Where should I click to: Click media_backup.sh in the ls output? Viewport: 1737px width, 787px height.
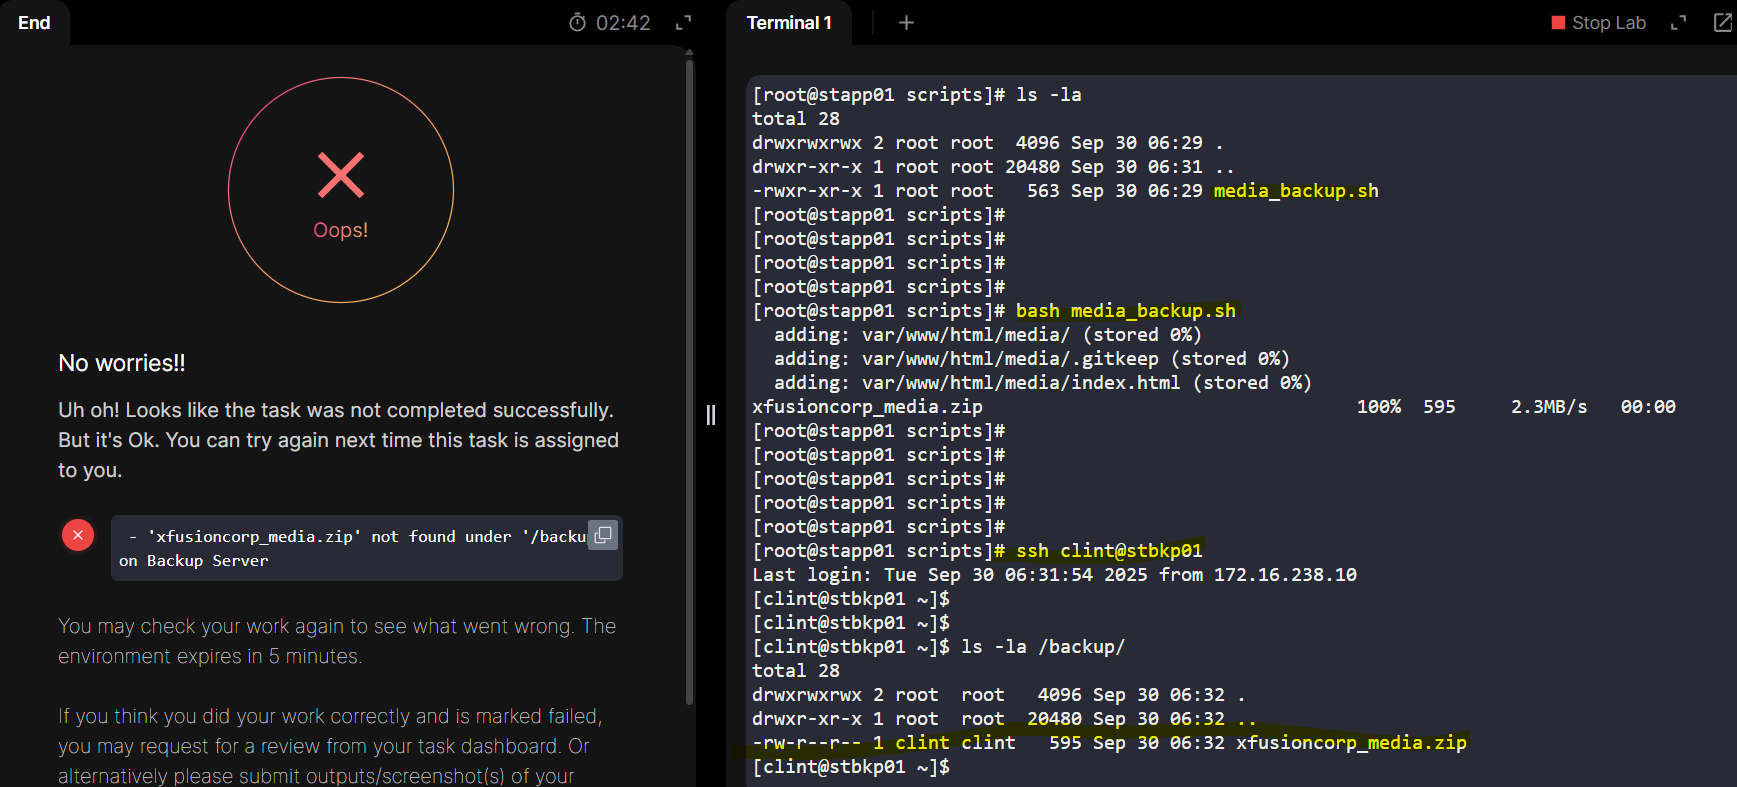point(1295,191)
